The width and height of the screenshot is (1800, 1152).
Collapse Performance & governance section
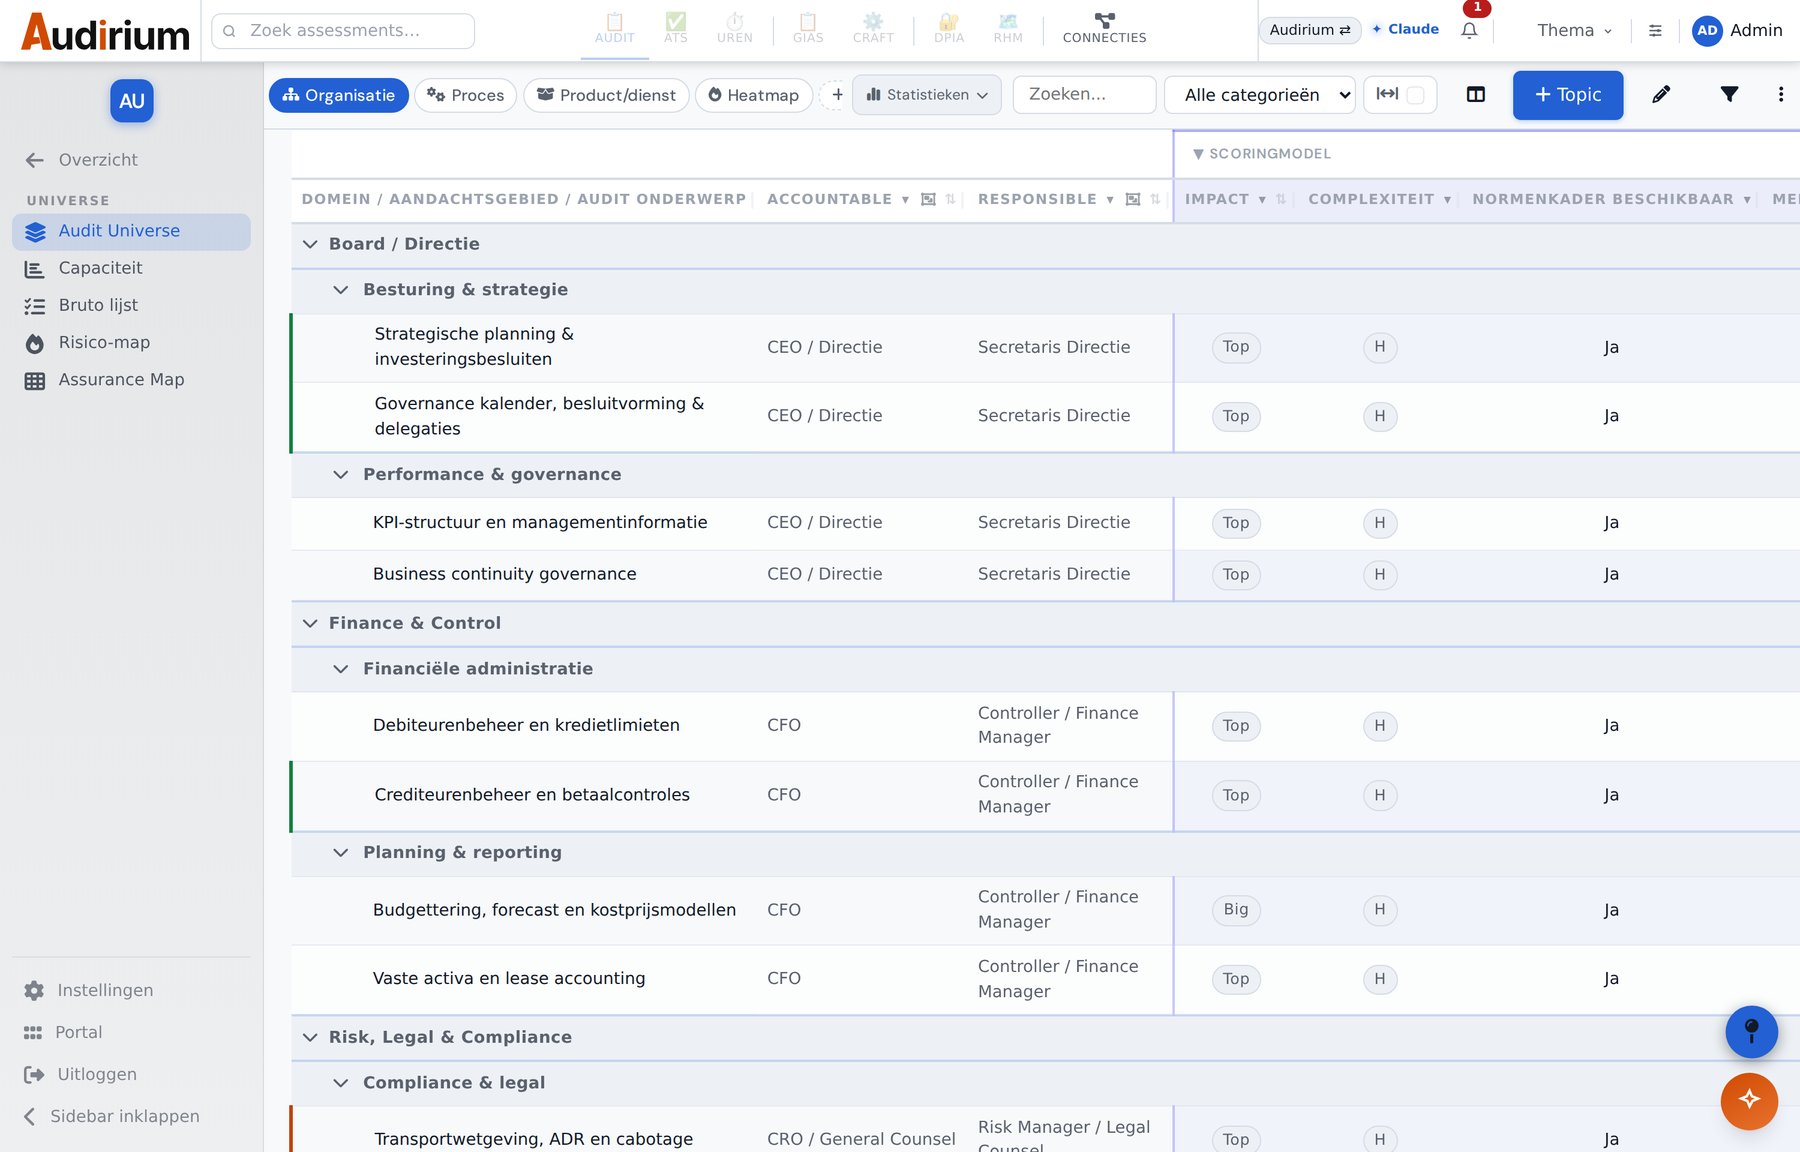(341, 475)
